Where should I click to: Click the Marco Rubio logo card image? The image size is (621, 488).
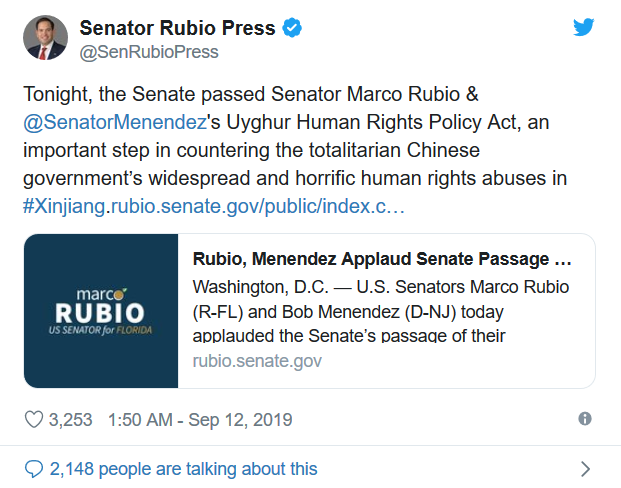[101, 311]
